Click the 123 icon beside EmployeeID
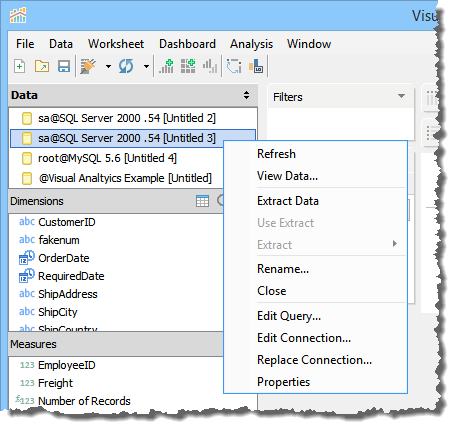Screen dimensions: 456x429 pyautogui.click(x=27, y=365)
